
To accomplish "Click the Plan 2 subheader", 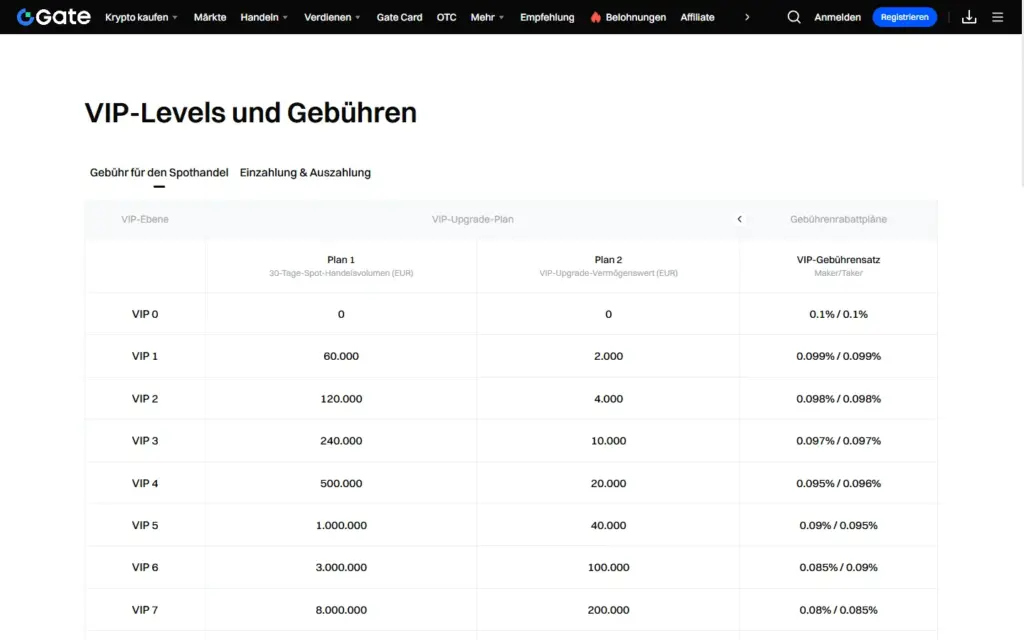I will point(608,260).
